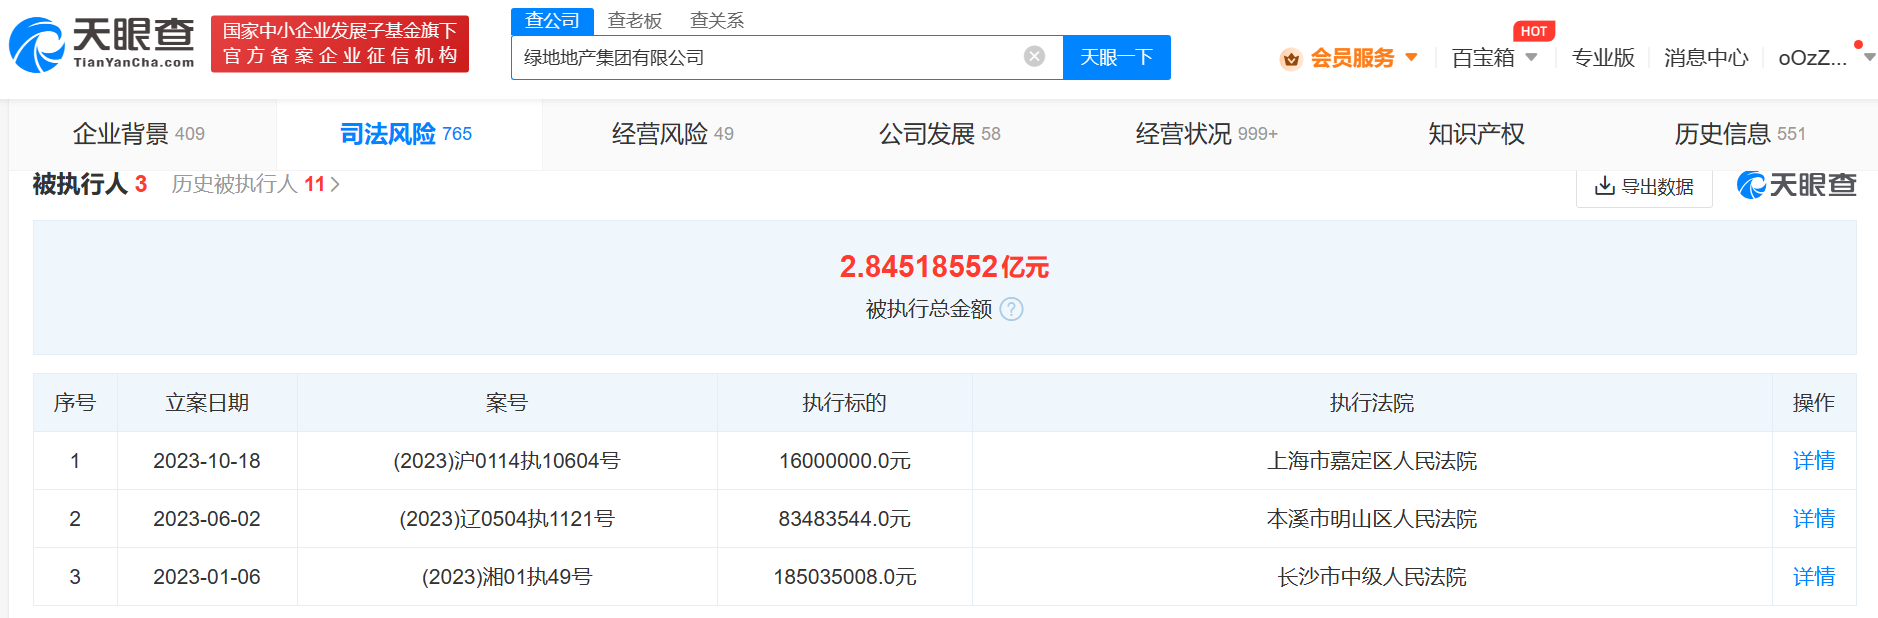The image size is (1878, 618).
Task: Click the 立案日期 column header
Action: pyautogui.click(x=207, y=403)
